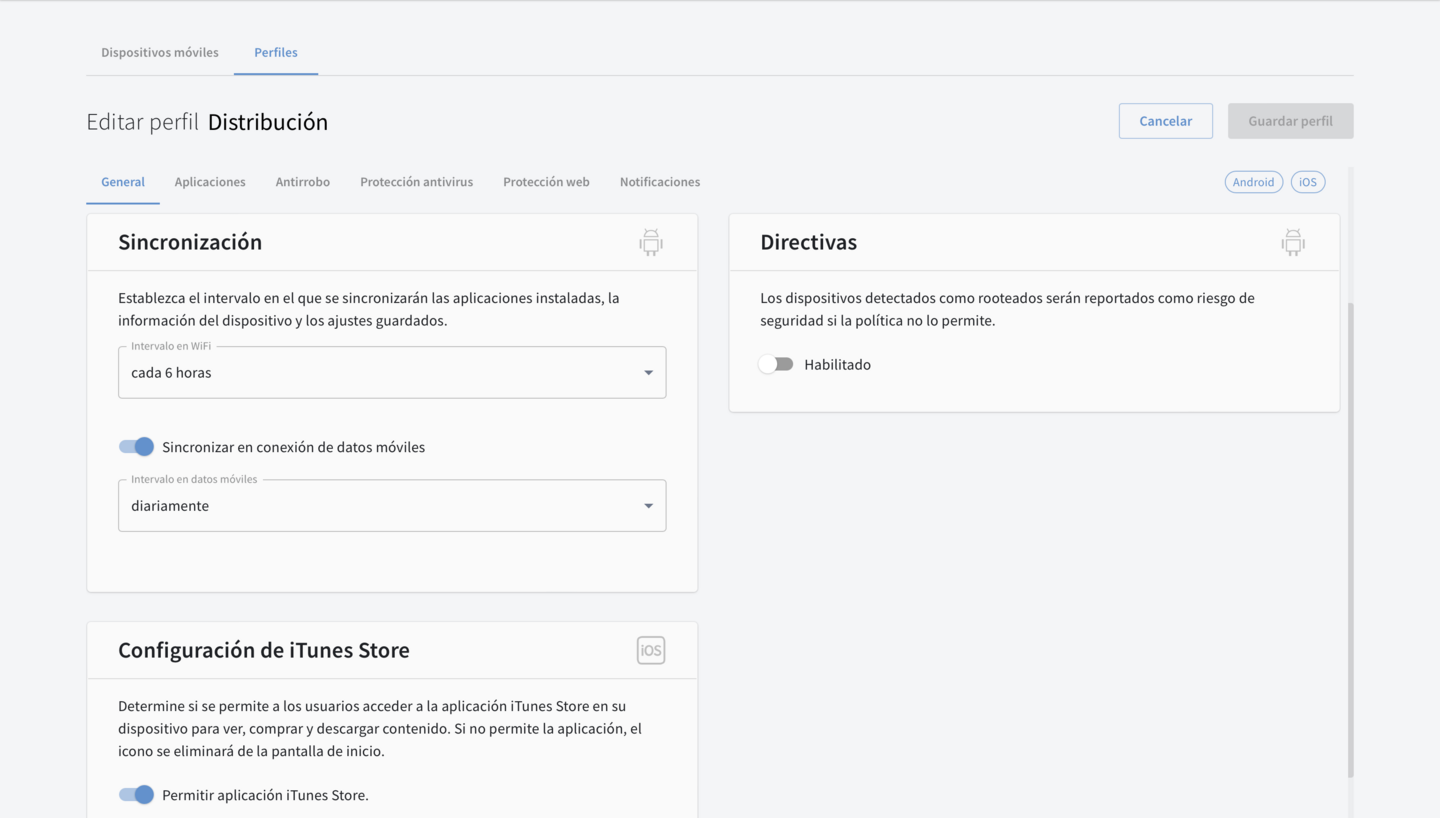Enable the Habilitado rooted device directive
Screen dimensions: 1440x818
click(x=776, y=365)
